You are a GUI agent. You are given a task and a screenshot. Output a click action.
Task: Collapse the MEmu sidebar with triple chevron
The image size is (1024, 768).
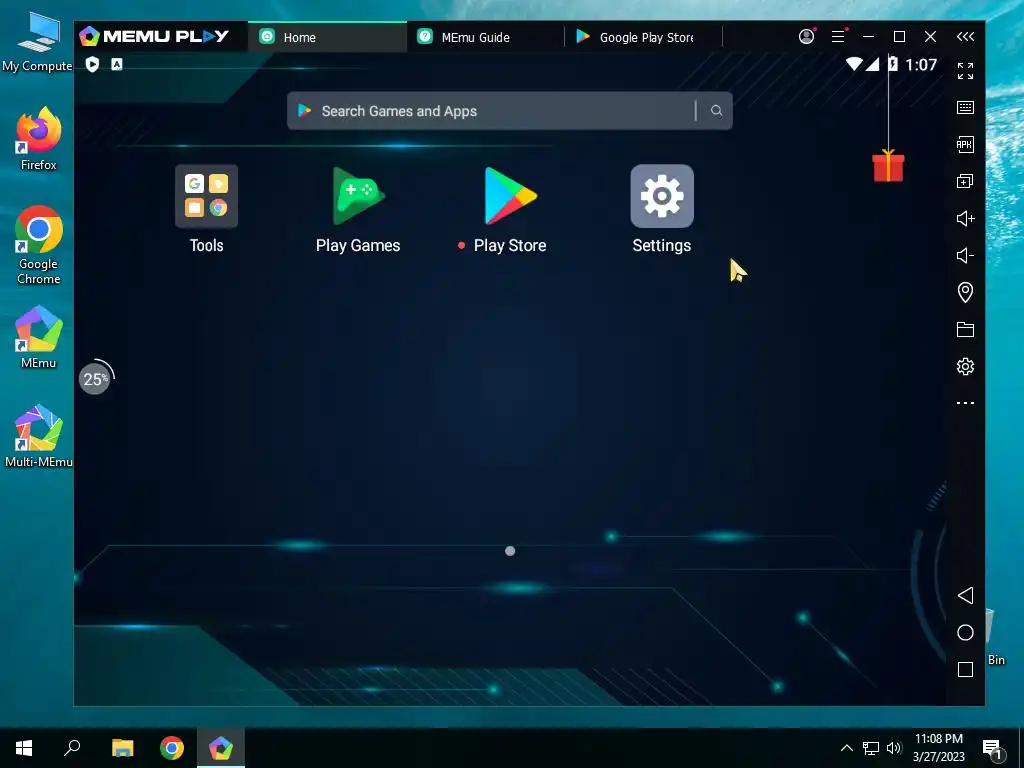965,37
